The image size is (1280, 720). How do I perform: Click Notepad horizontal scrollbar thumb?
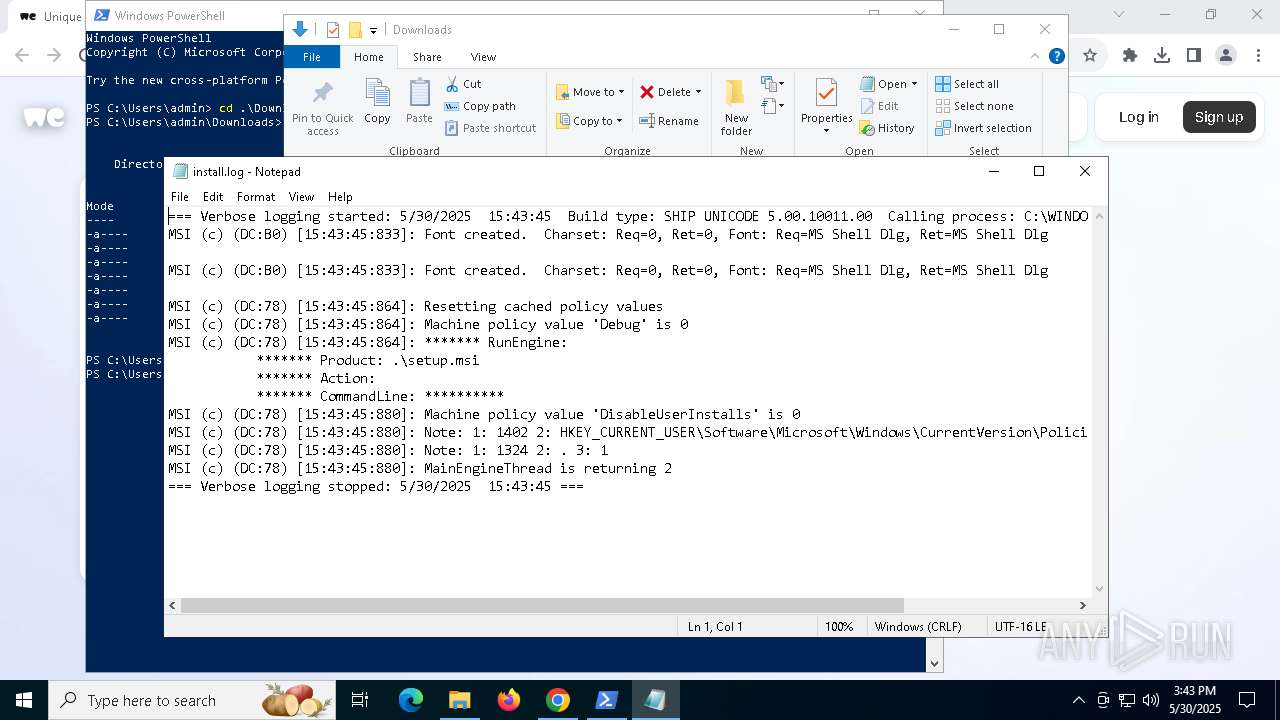[543, 605]
